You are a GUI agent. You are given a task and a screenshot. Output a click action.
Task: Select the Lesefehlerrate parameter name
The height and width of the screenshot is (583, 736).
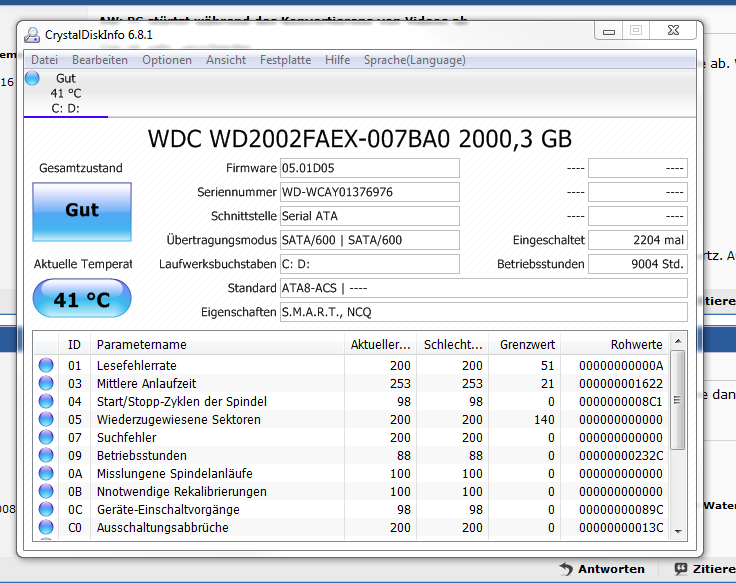(x=137, y=365)
